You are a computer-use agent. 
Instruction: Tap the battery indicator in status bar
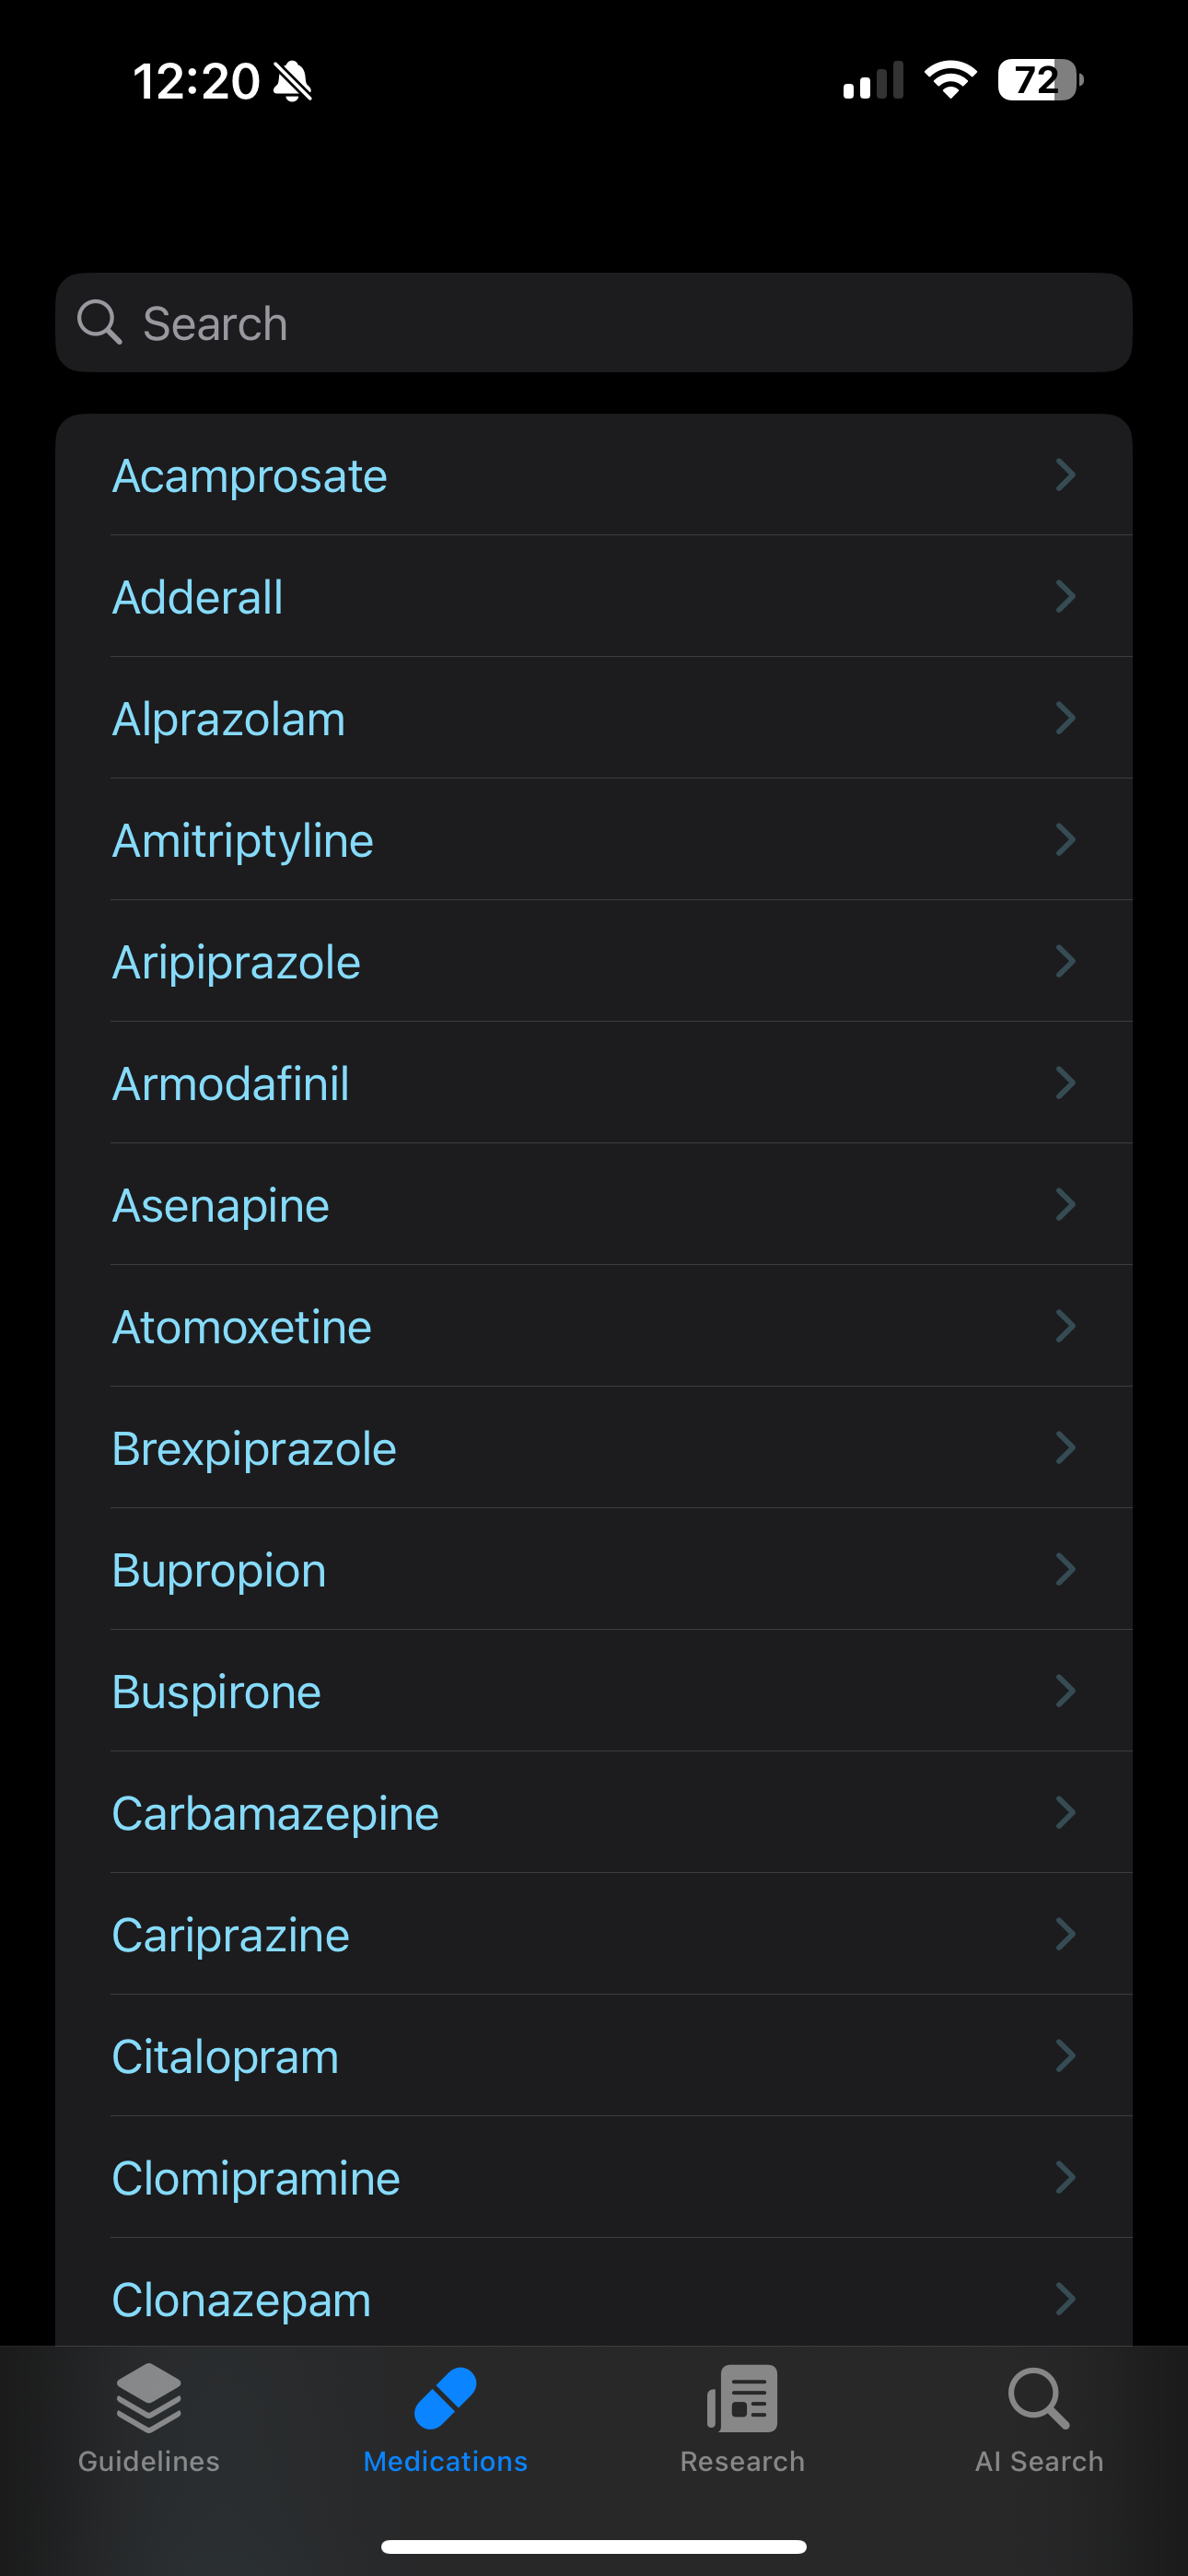pyautogui.click(x=1040, y=80)
